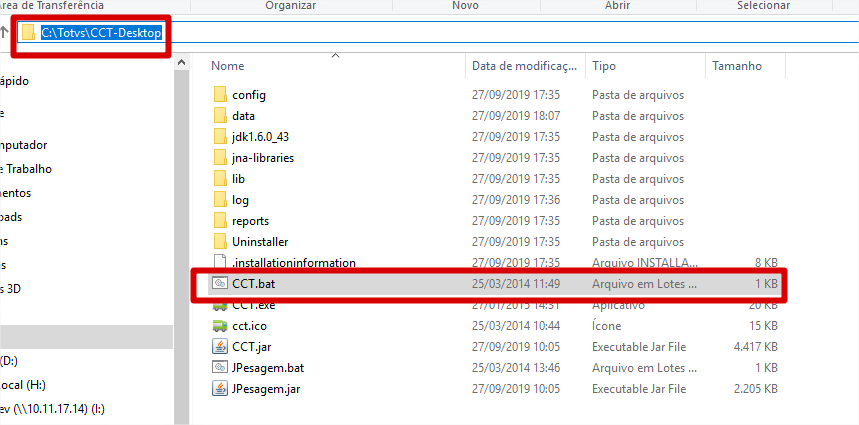
Task: Click the 'Ícone' type of cct.ico
Action: (x=606, y=326)
